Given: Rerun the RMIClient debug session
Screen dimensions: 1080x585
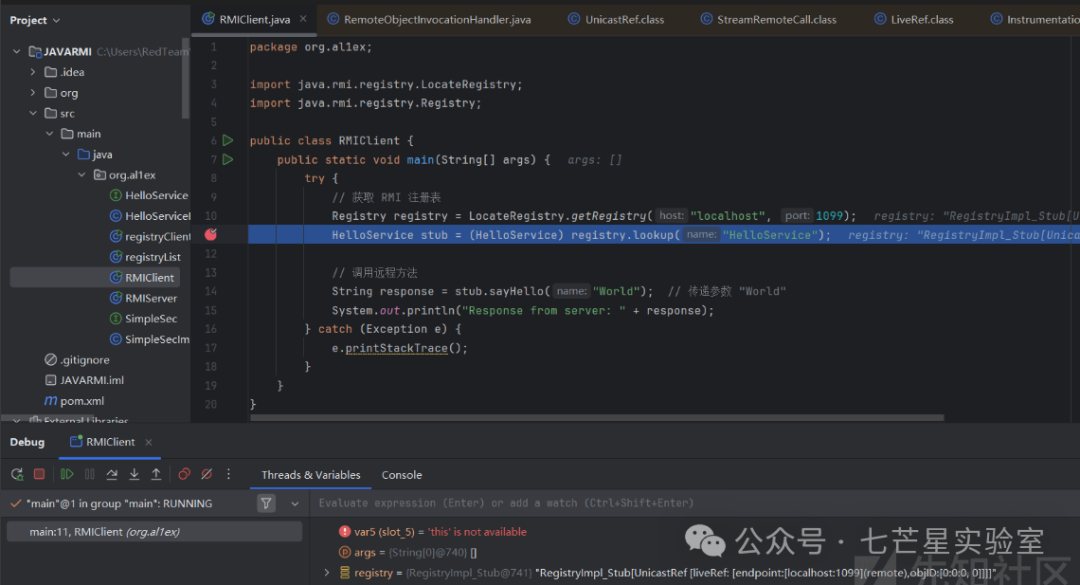Looking at the screenshot, I should point(17,474).
